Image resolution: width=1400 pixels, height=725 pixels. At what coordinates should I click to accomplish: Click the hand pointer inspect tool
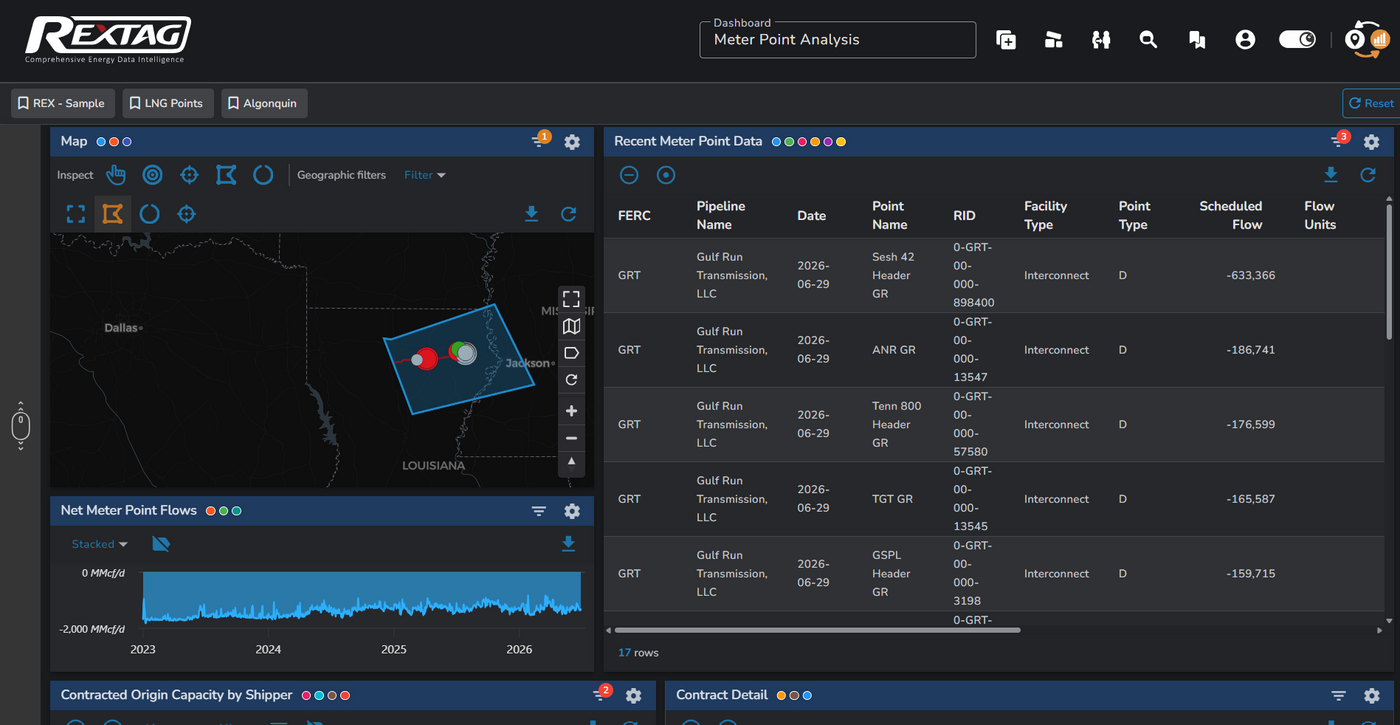(x=116, y=175)
